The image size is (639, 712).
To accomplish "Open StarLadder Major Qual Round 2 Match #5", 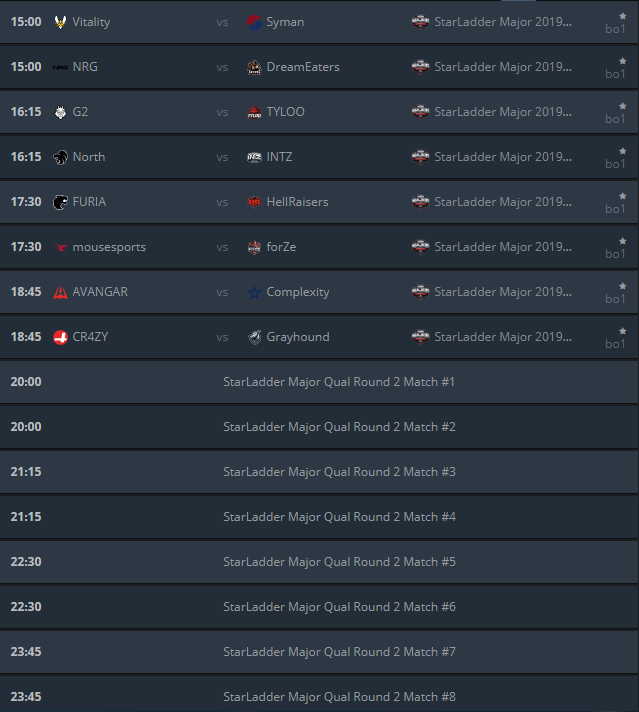I will [339, 562].
